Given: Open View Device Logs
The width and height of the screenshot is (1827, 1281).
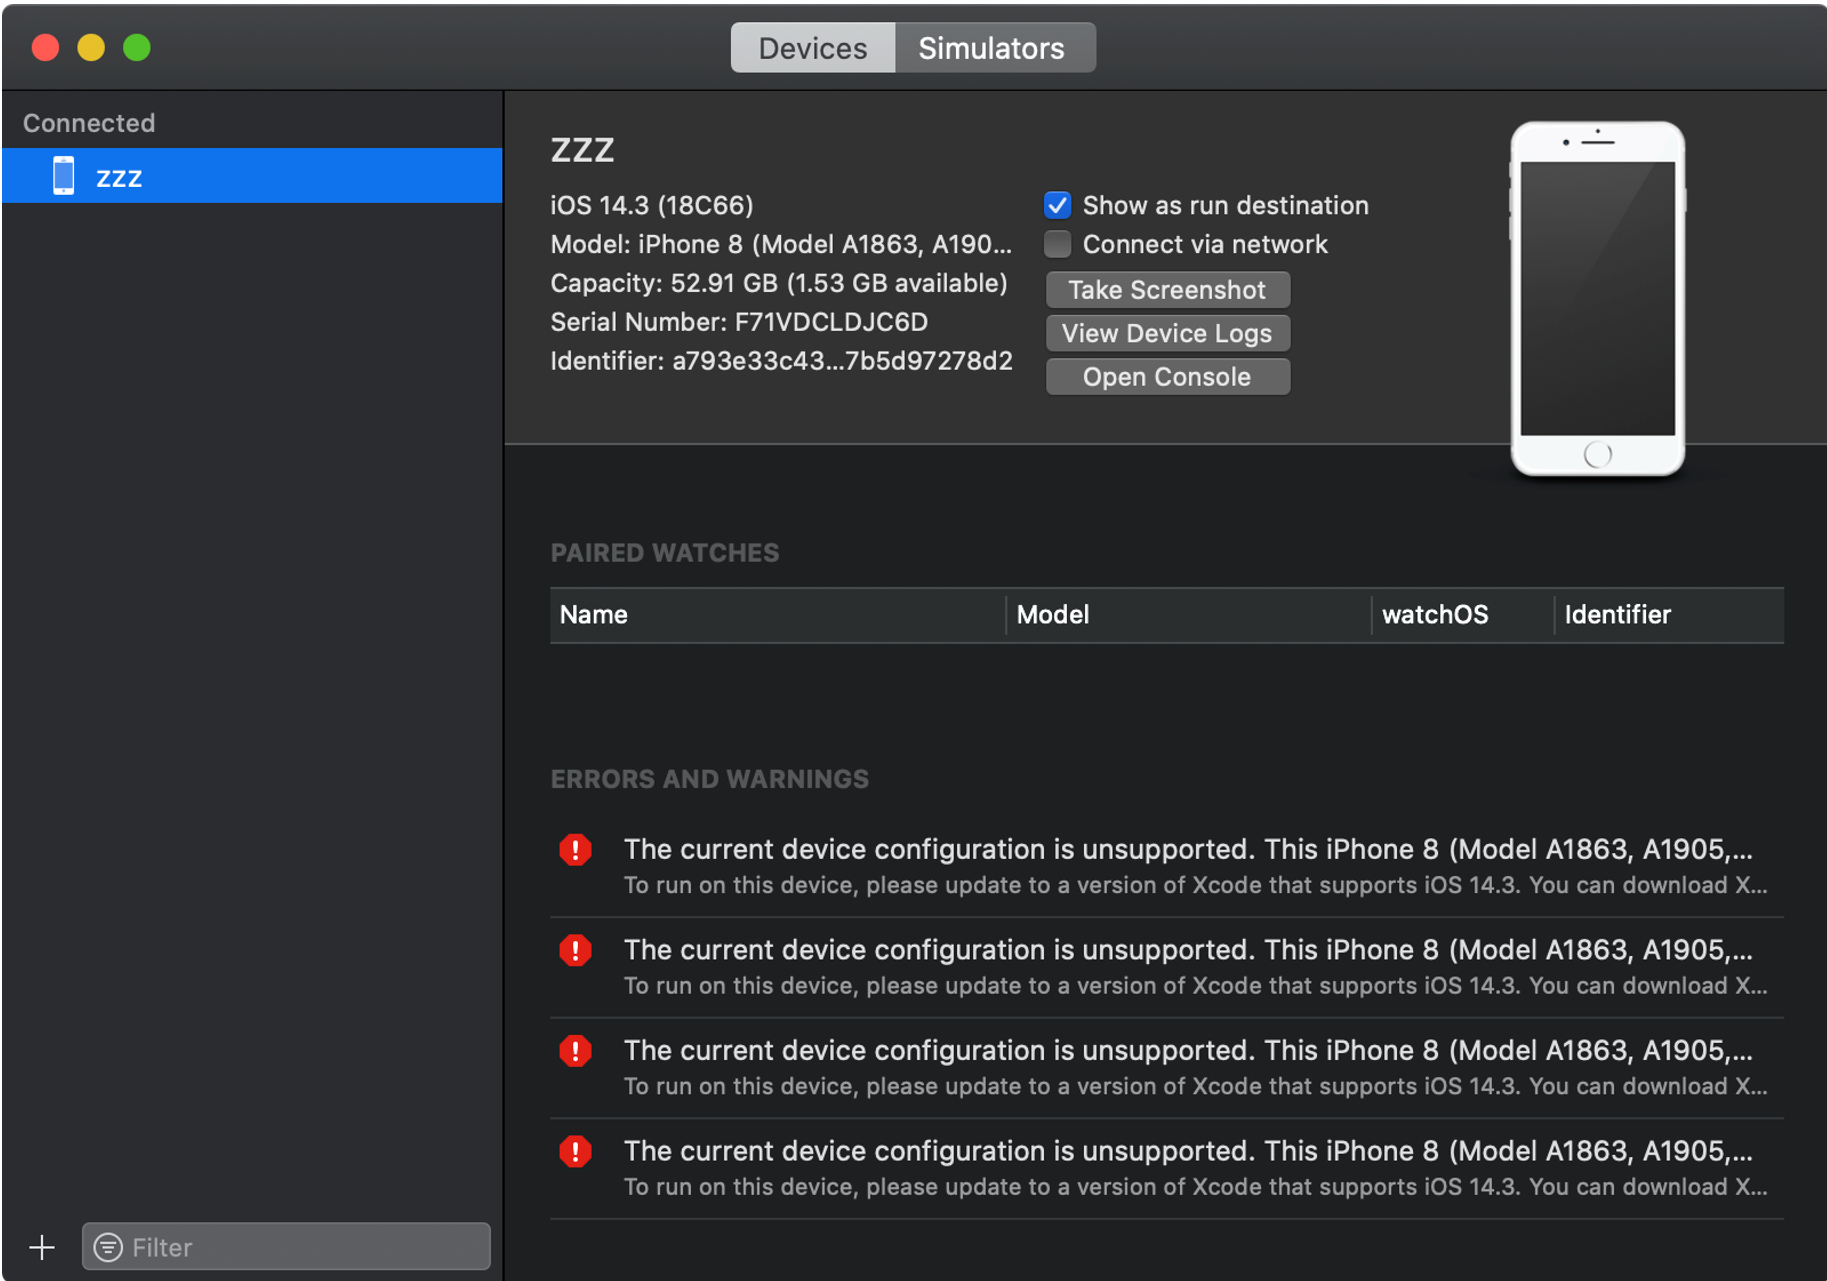Looking at the screenshot, I should coord(1167,333).
